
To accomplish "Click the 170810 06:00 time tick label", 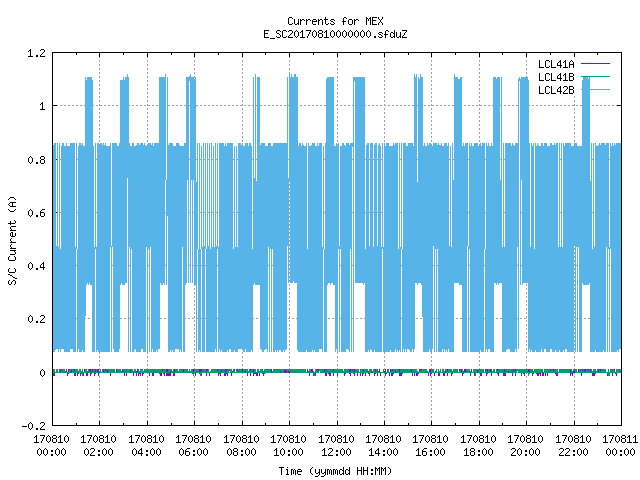I will [x=193, y=446].
